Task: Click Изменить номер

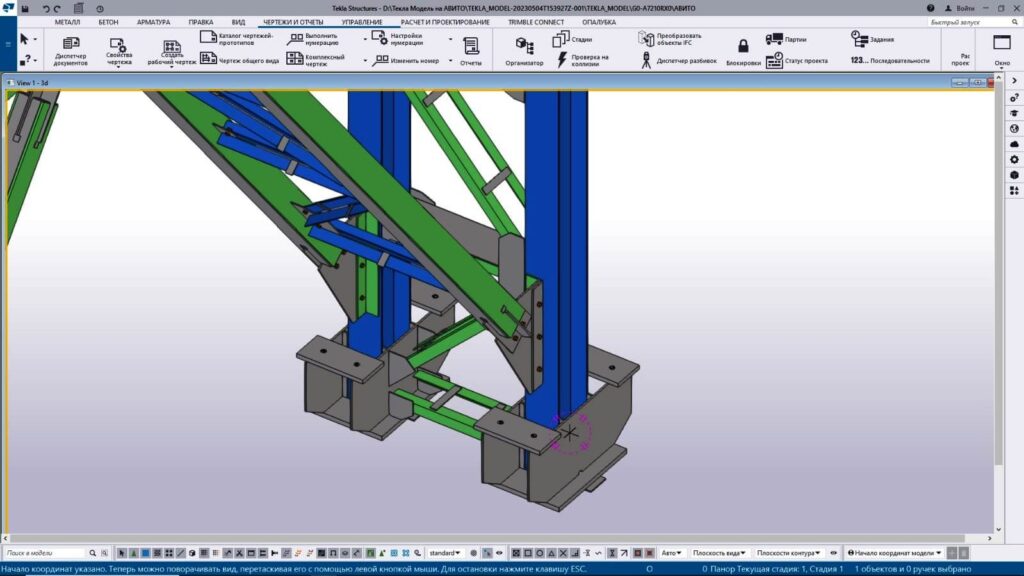Action: tap(406, 60)
